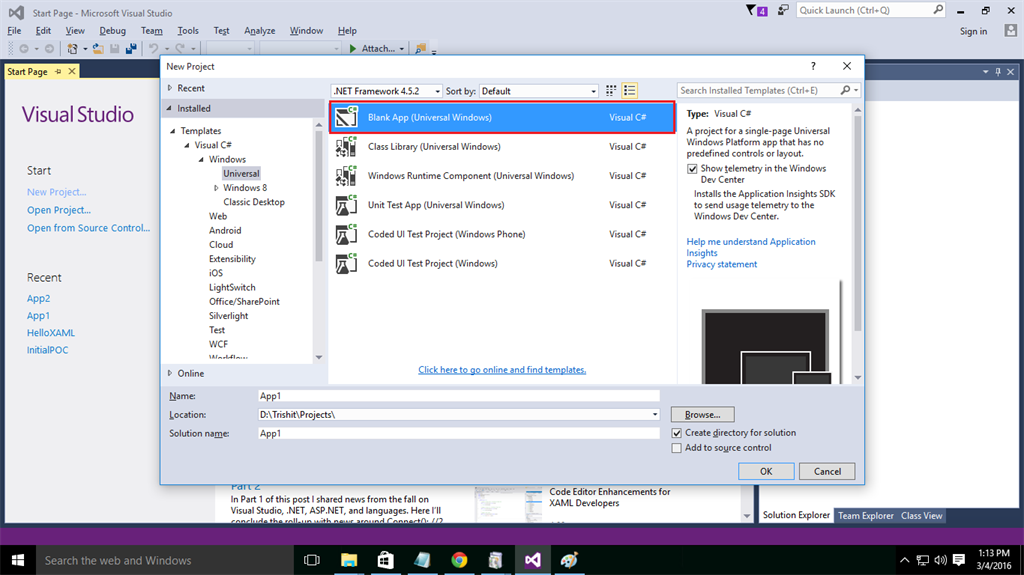This screenshot has height=575, width=1024.
Task: Click the green Attach play button
Action: point(353,48)
